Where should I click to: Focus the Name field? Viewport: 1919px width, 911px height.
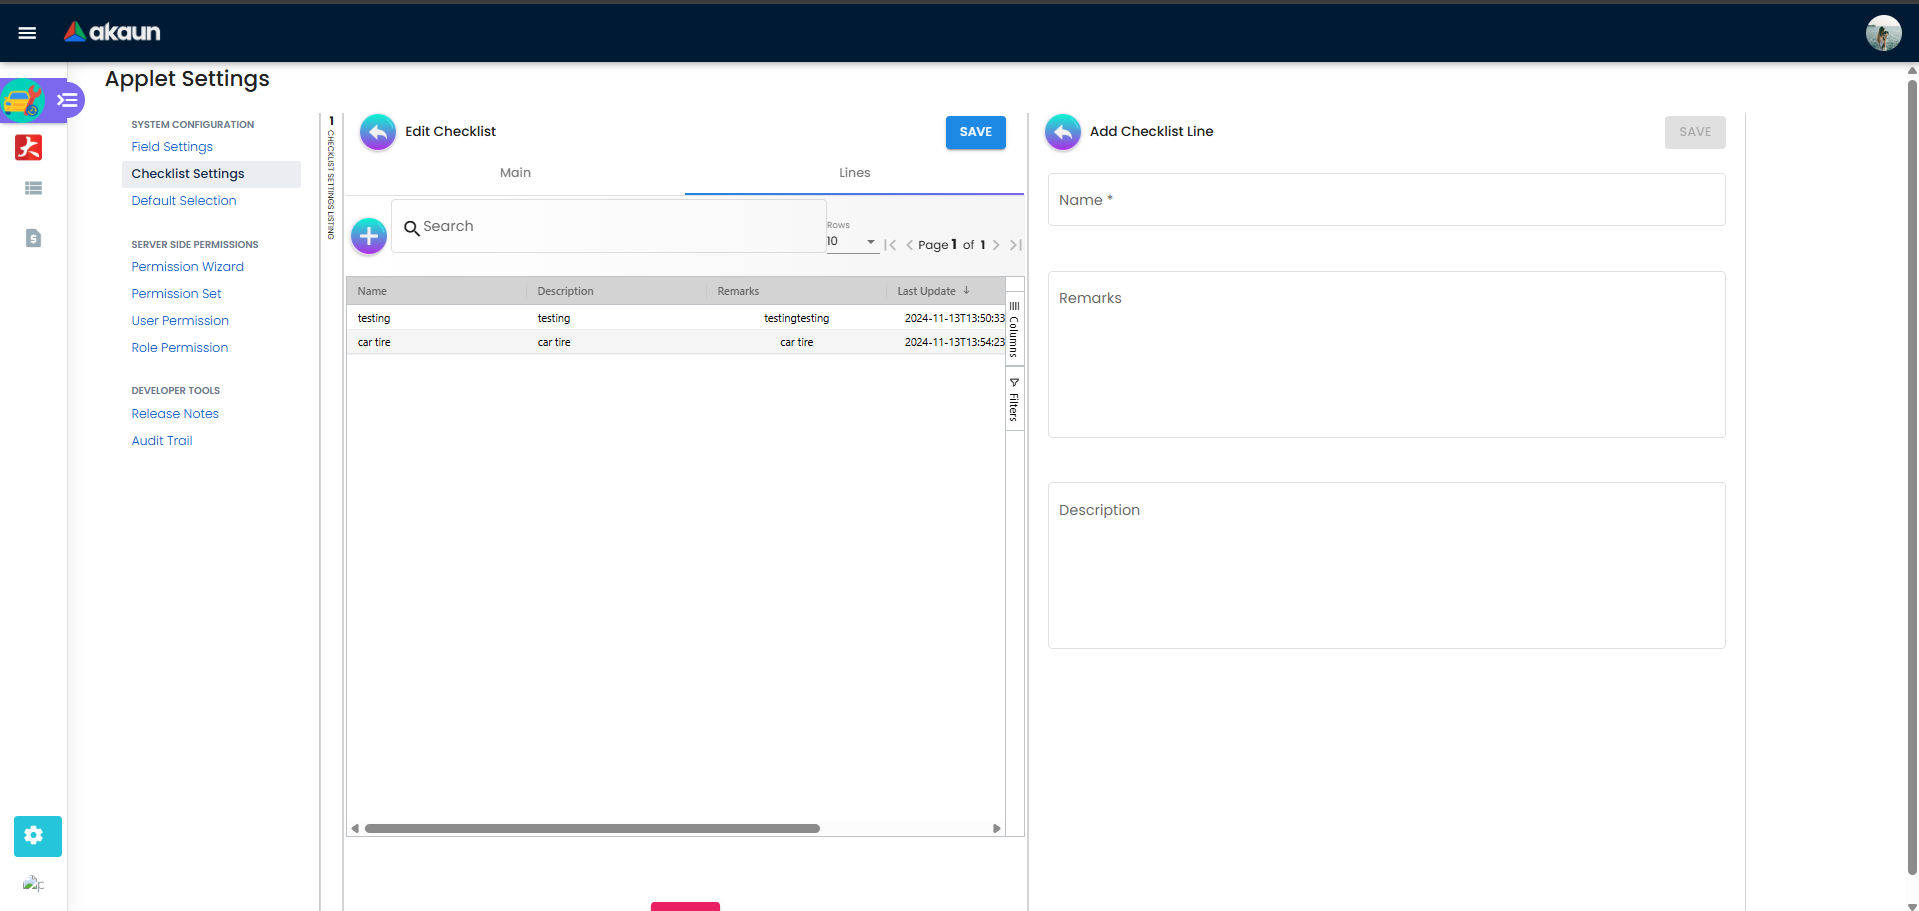pyautogui.click(x=1386, y=200)
